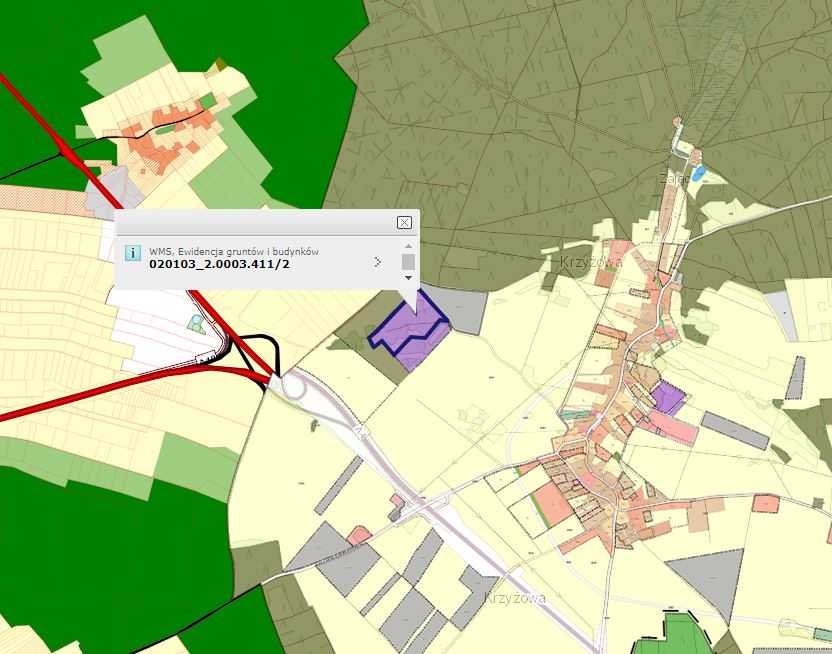Select the blue-outlined purple parcel

(x=408, y=328)
